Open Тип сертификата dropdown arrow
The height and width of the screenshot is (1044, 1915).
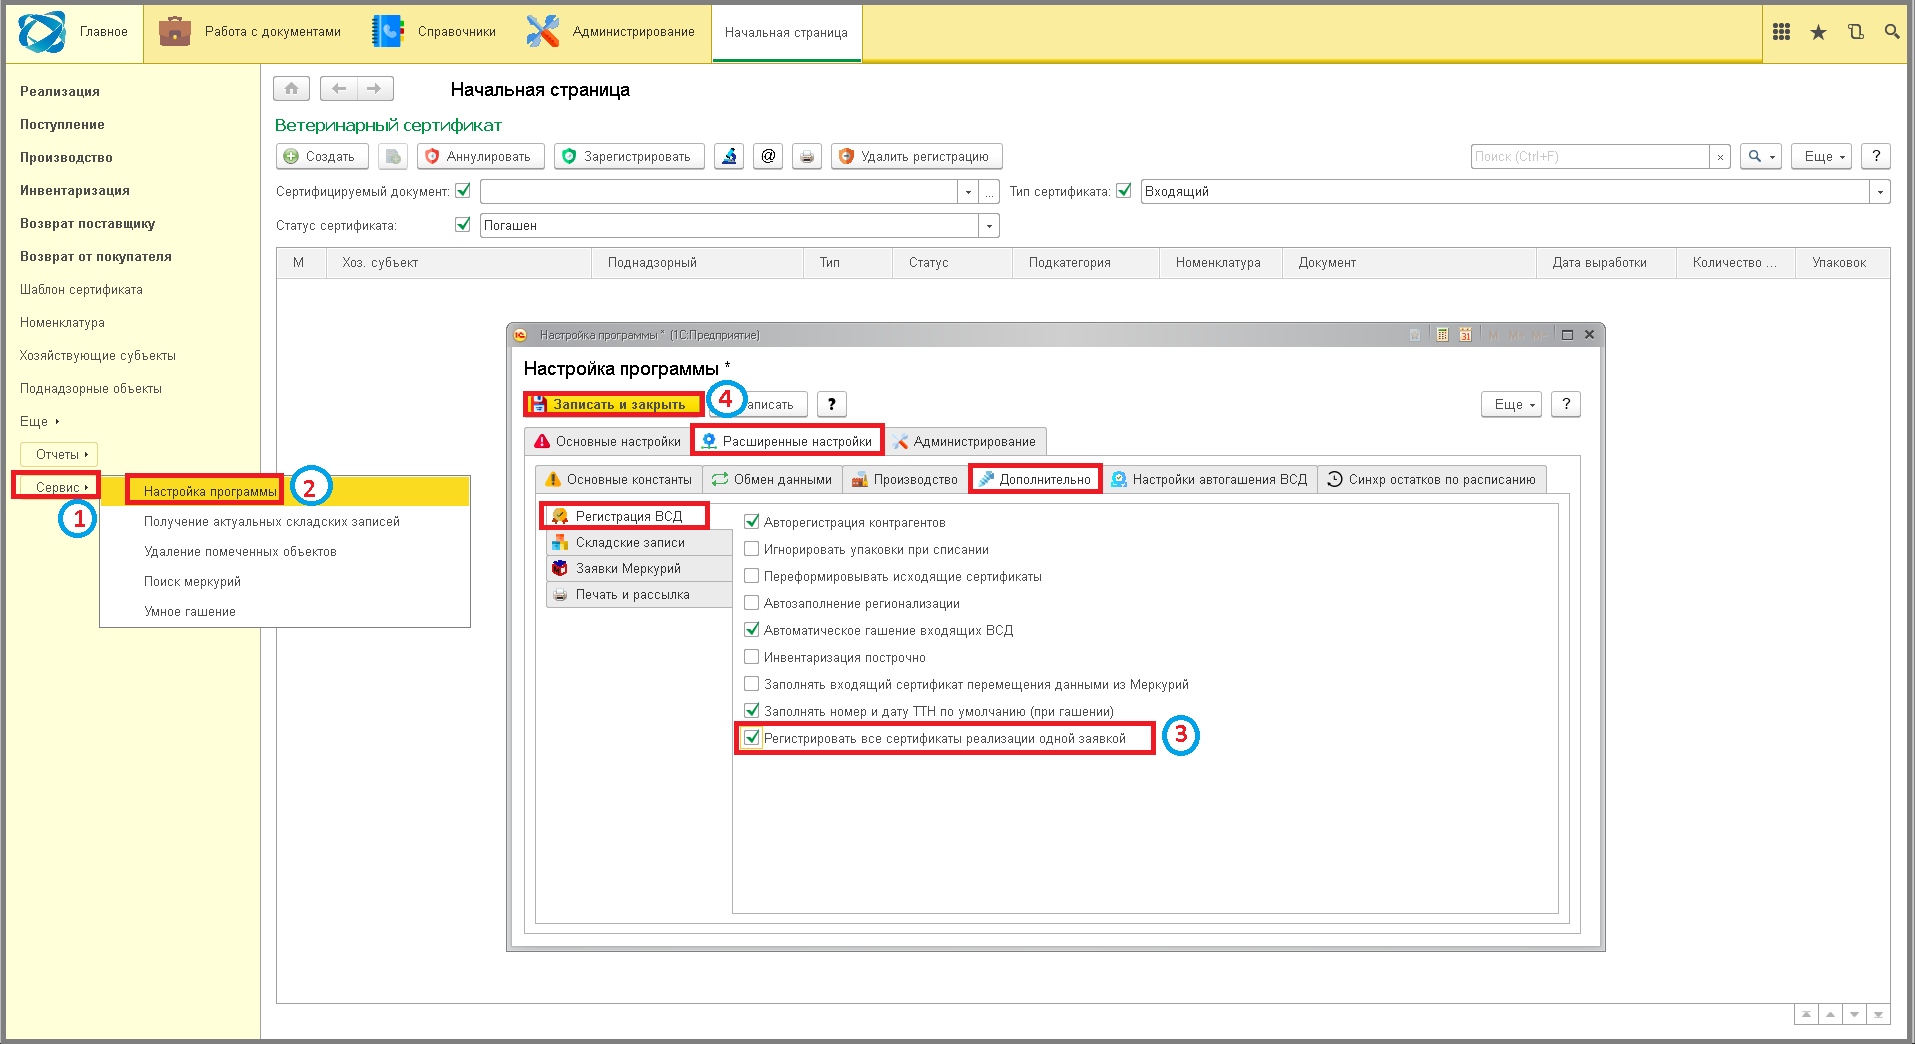pos(1880,192)
